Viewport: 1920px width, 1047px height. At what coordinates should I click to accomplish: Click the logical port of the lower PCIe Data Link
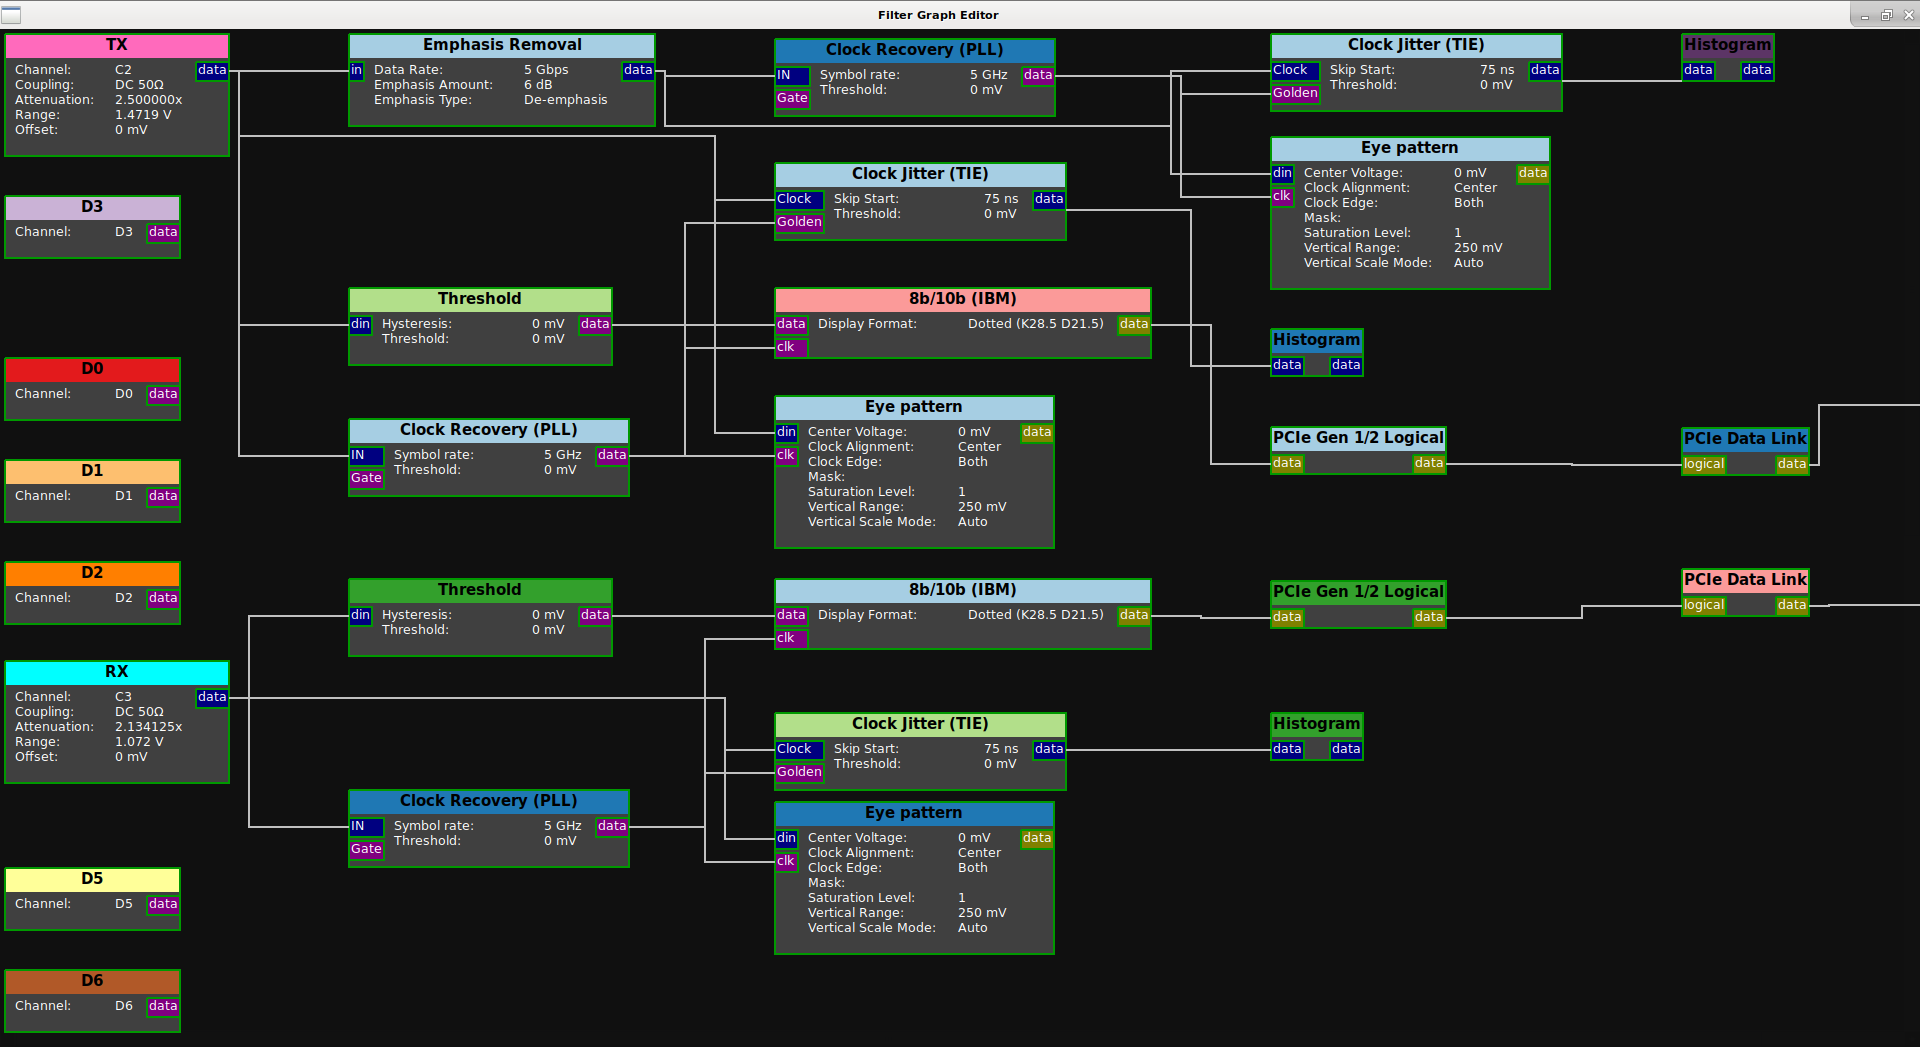click(x=1704, y=605)
